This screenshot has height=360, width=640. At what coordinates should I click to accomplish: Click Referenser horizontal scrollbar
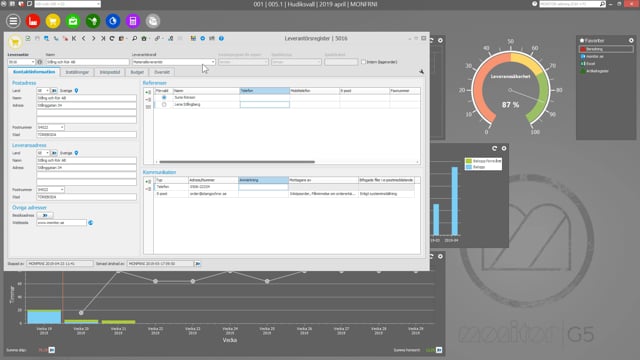(x=237, y=162)
